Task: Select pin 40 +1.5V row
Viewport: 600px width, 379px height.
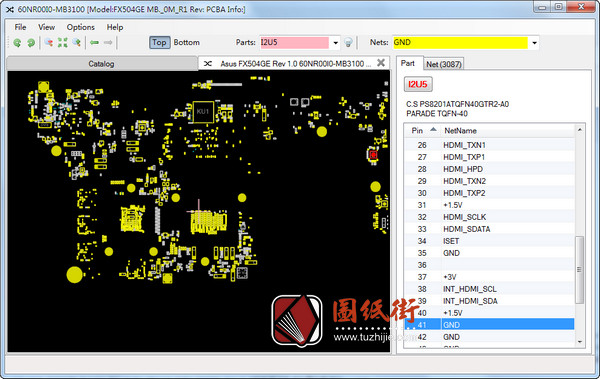Action: click(x=489, y=313)
